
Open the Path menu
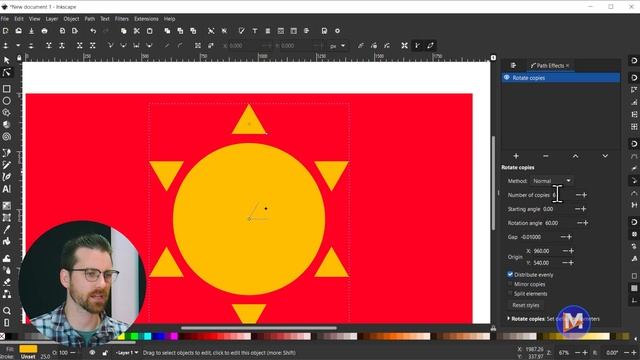tap(90, 19)
